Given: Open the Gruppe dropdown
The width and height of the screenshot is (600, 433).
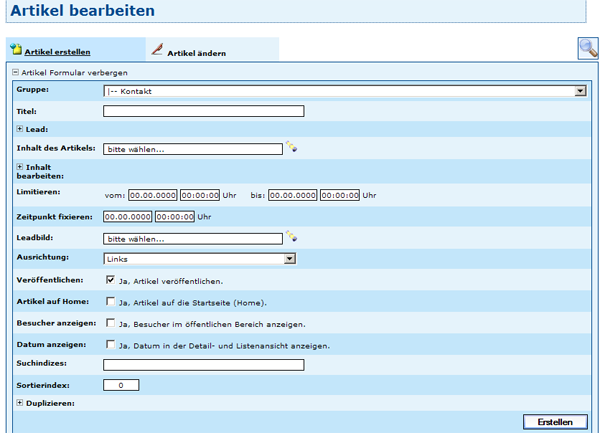Looking at the screenshot, I should (x=580, y=91).
